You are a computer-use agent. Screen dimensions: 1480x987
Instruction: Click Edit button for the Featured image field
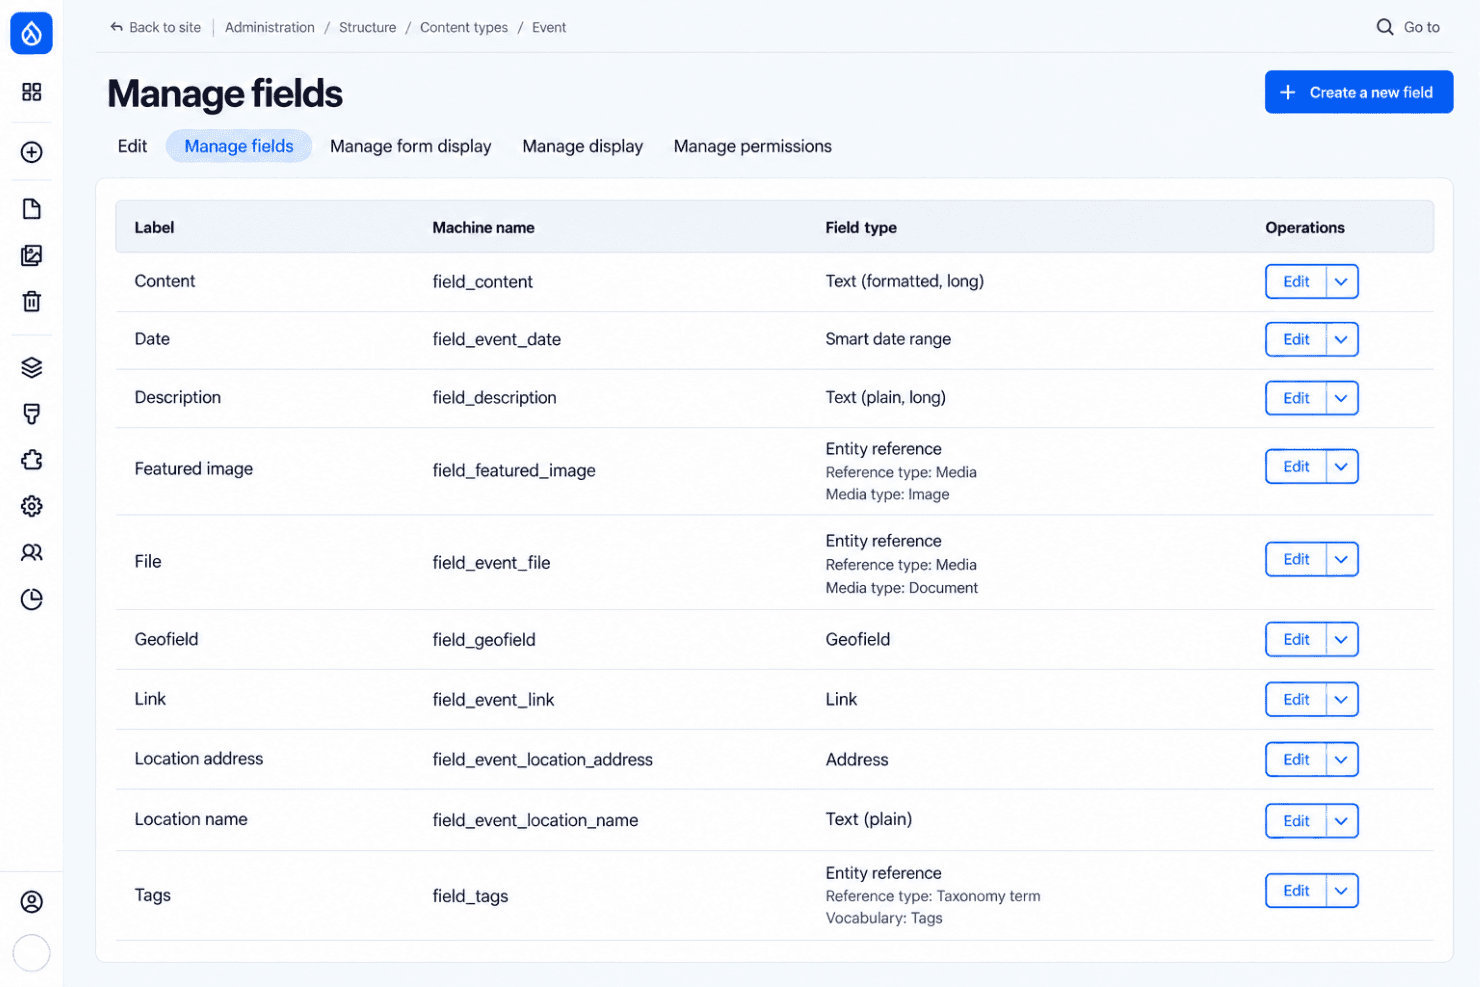click(1296, 467)
